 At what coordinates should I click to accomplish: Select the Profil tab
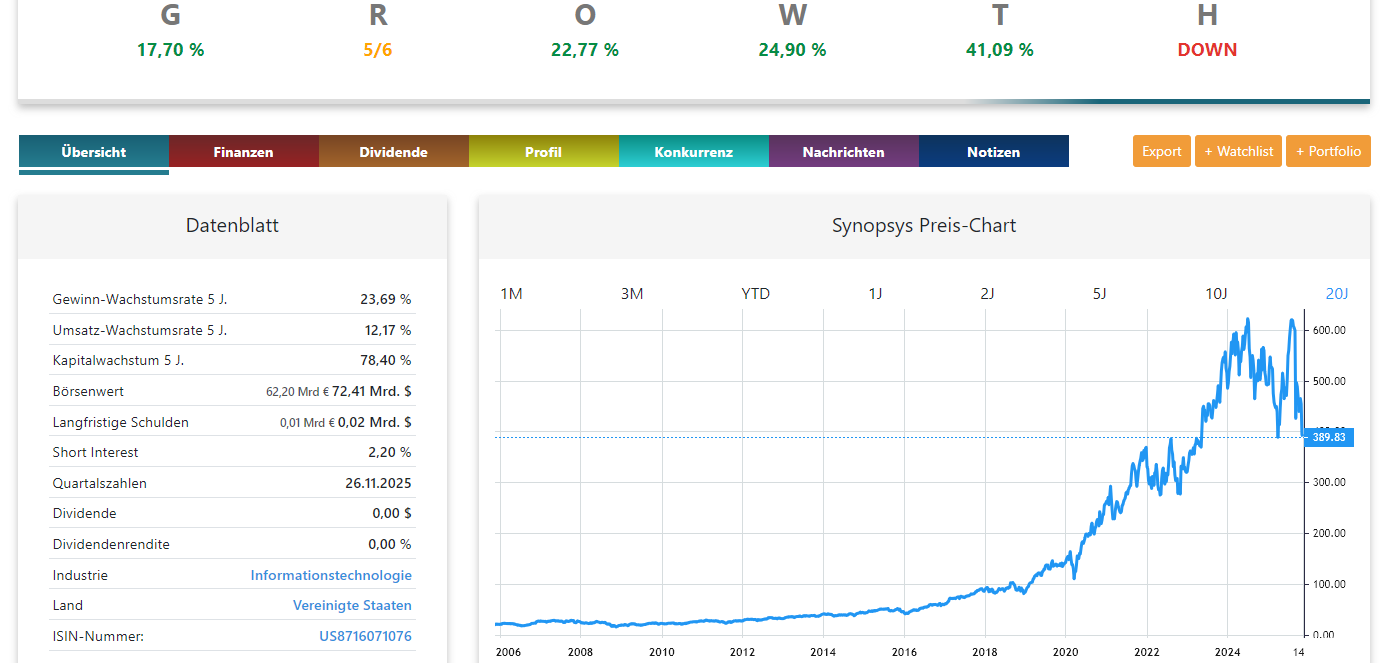point(543,152)
